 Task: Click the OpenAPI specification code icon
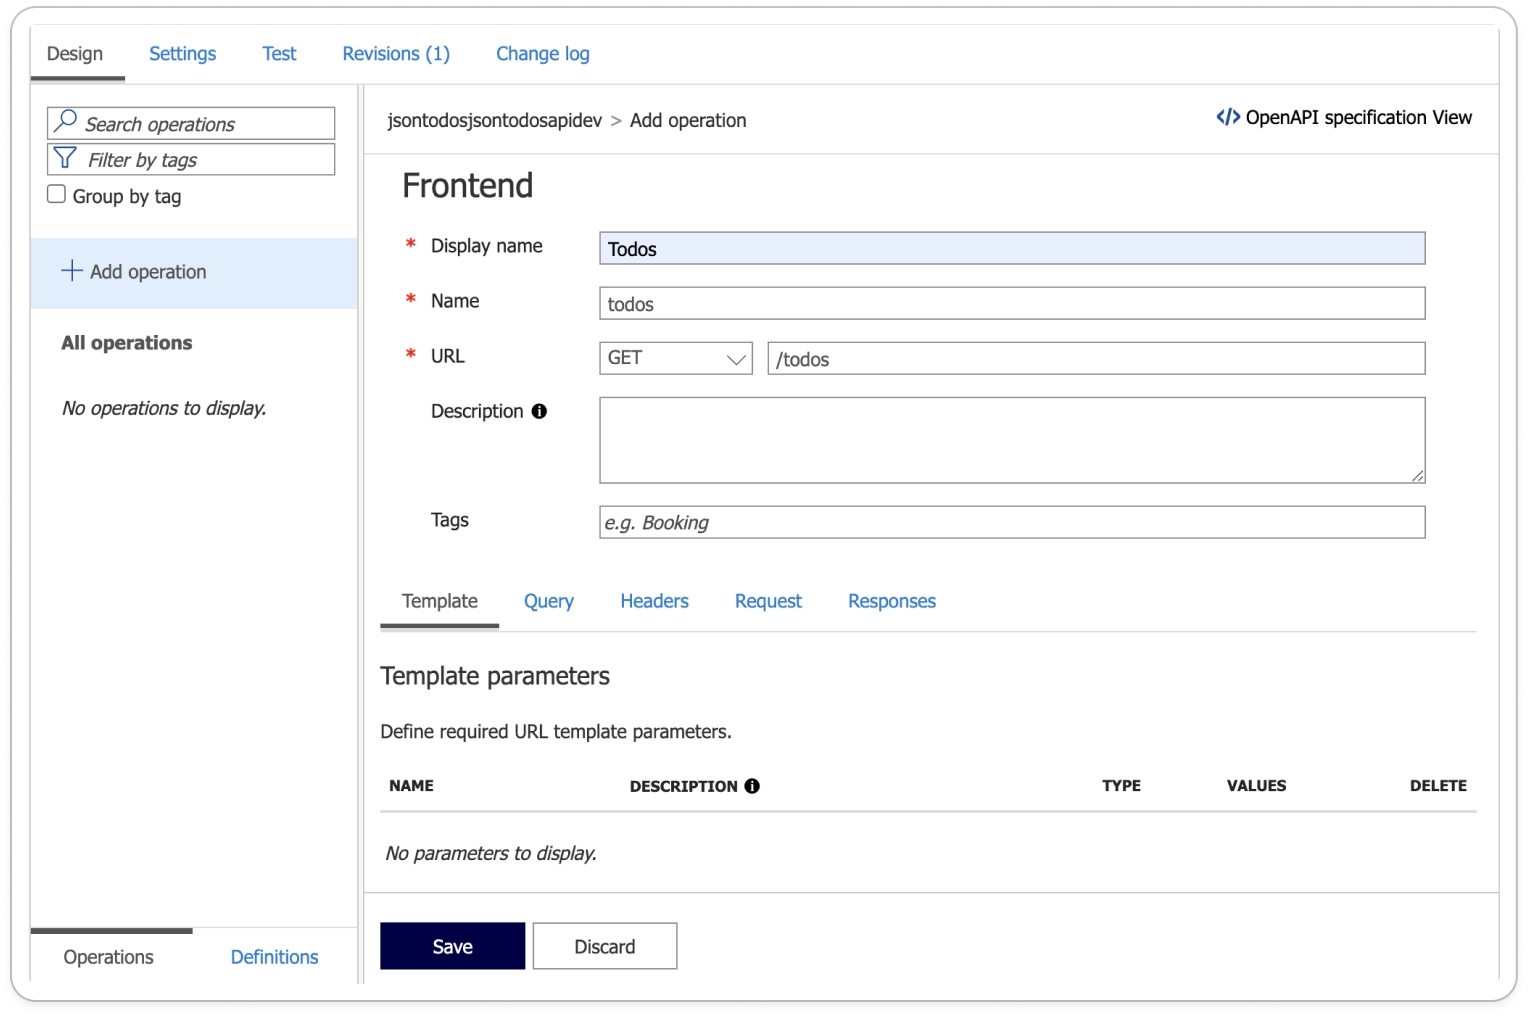pyautogui.click(x=1227, y=117)
